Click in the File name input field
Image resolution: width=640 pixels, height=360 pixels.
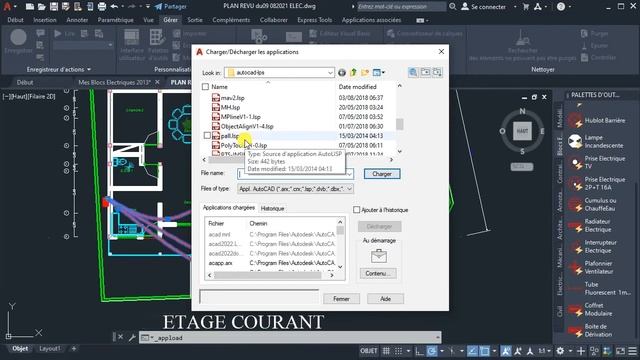pyautogui.click(x=292, y=174)
